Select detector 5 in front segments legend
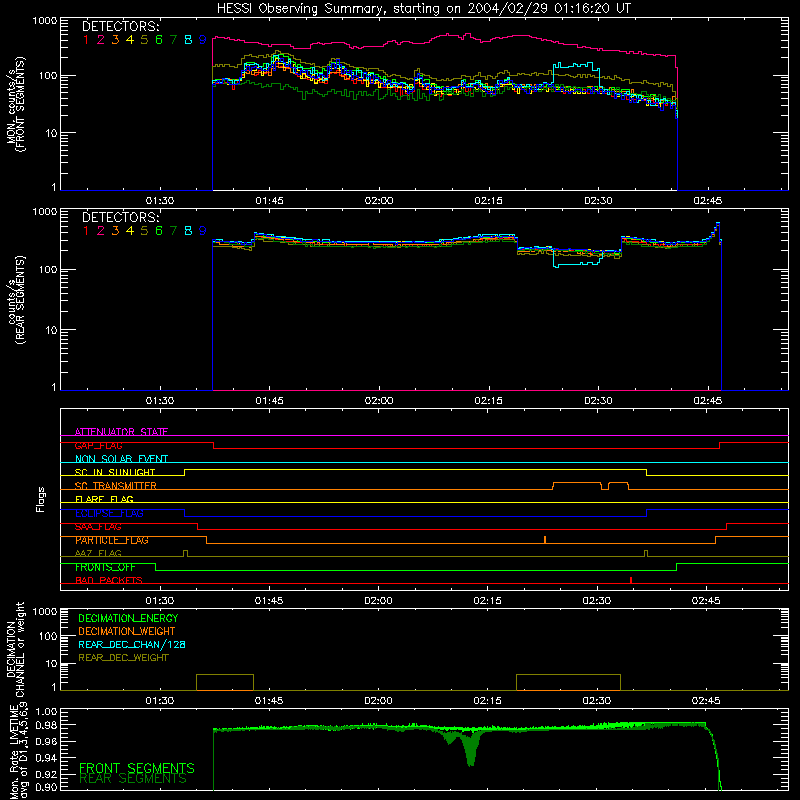 (x=144, y=40)
